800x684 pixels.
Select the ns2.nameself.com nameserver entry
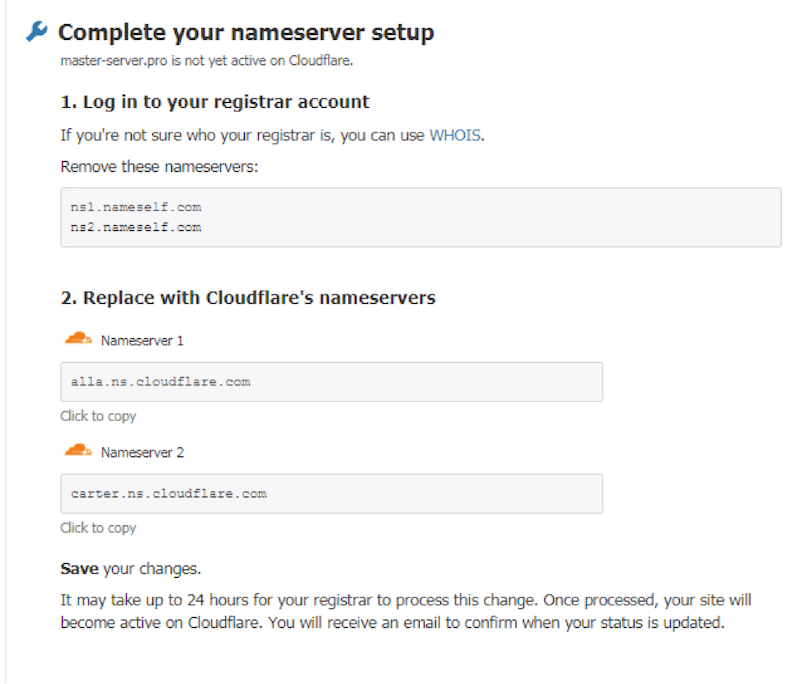pos(136,227)
